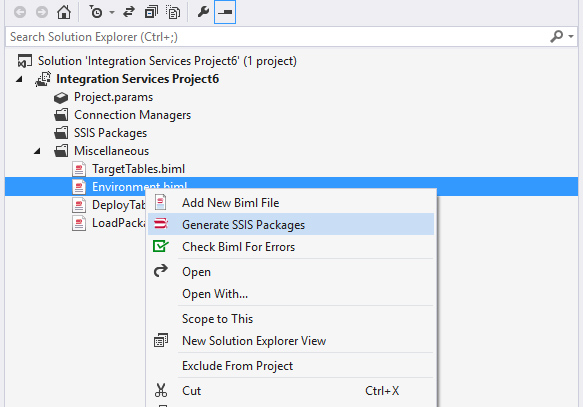Click the Forward navigation arrow in toolbar
Screen dimensions: 583x407
[42, 12]
